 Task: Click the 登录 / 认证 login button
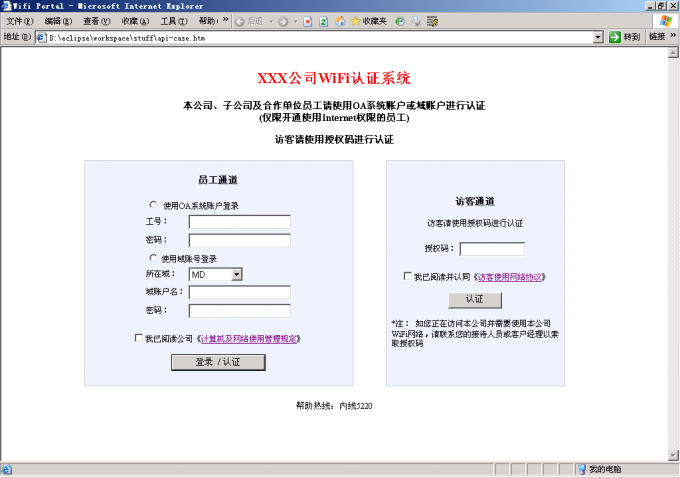tap(218, 362)
